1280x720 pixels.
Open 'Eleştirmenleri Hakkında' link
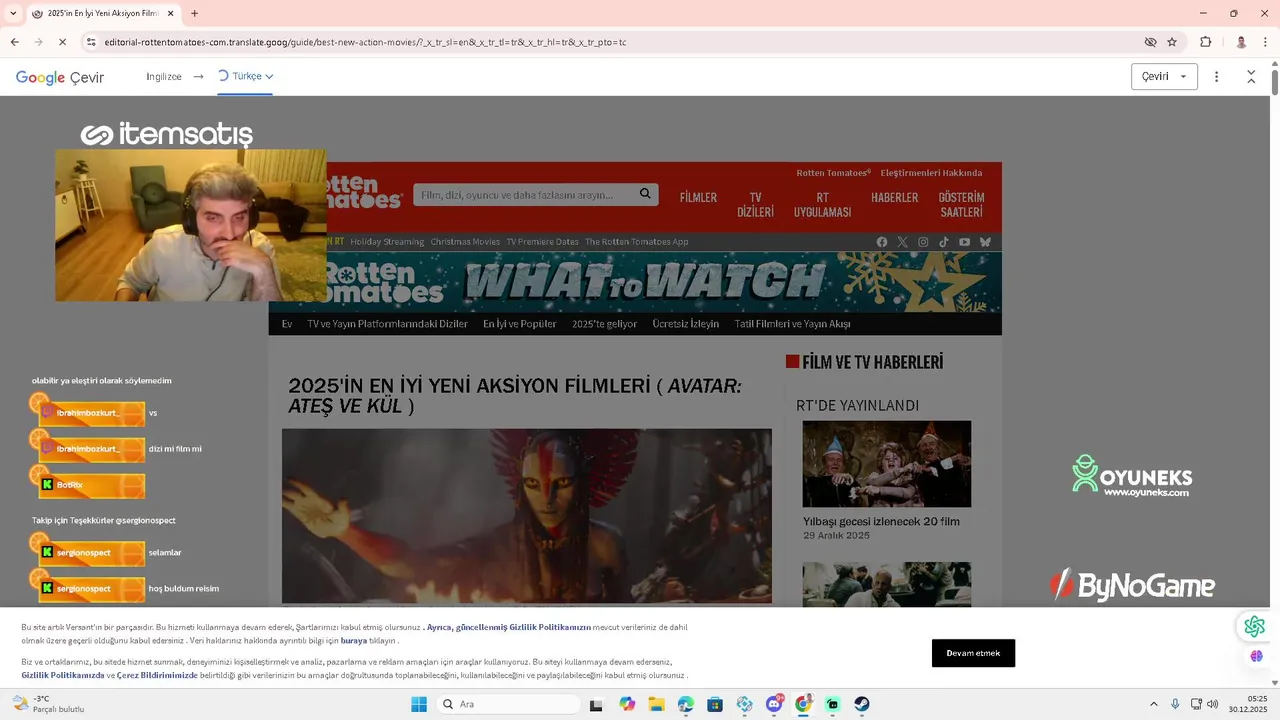point(931,173)
